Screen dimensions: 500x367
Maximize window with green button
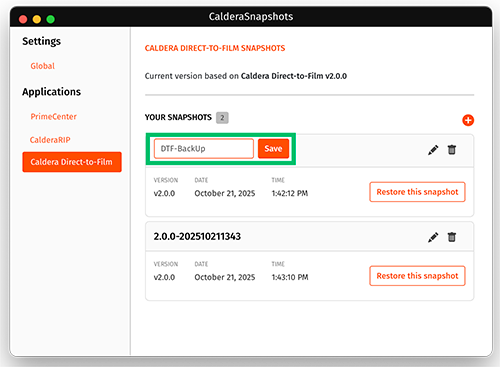51,19
